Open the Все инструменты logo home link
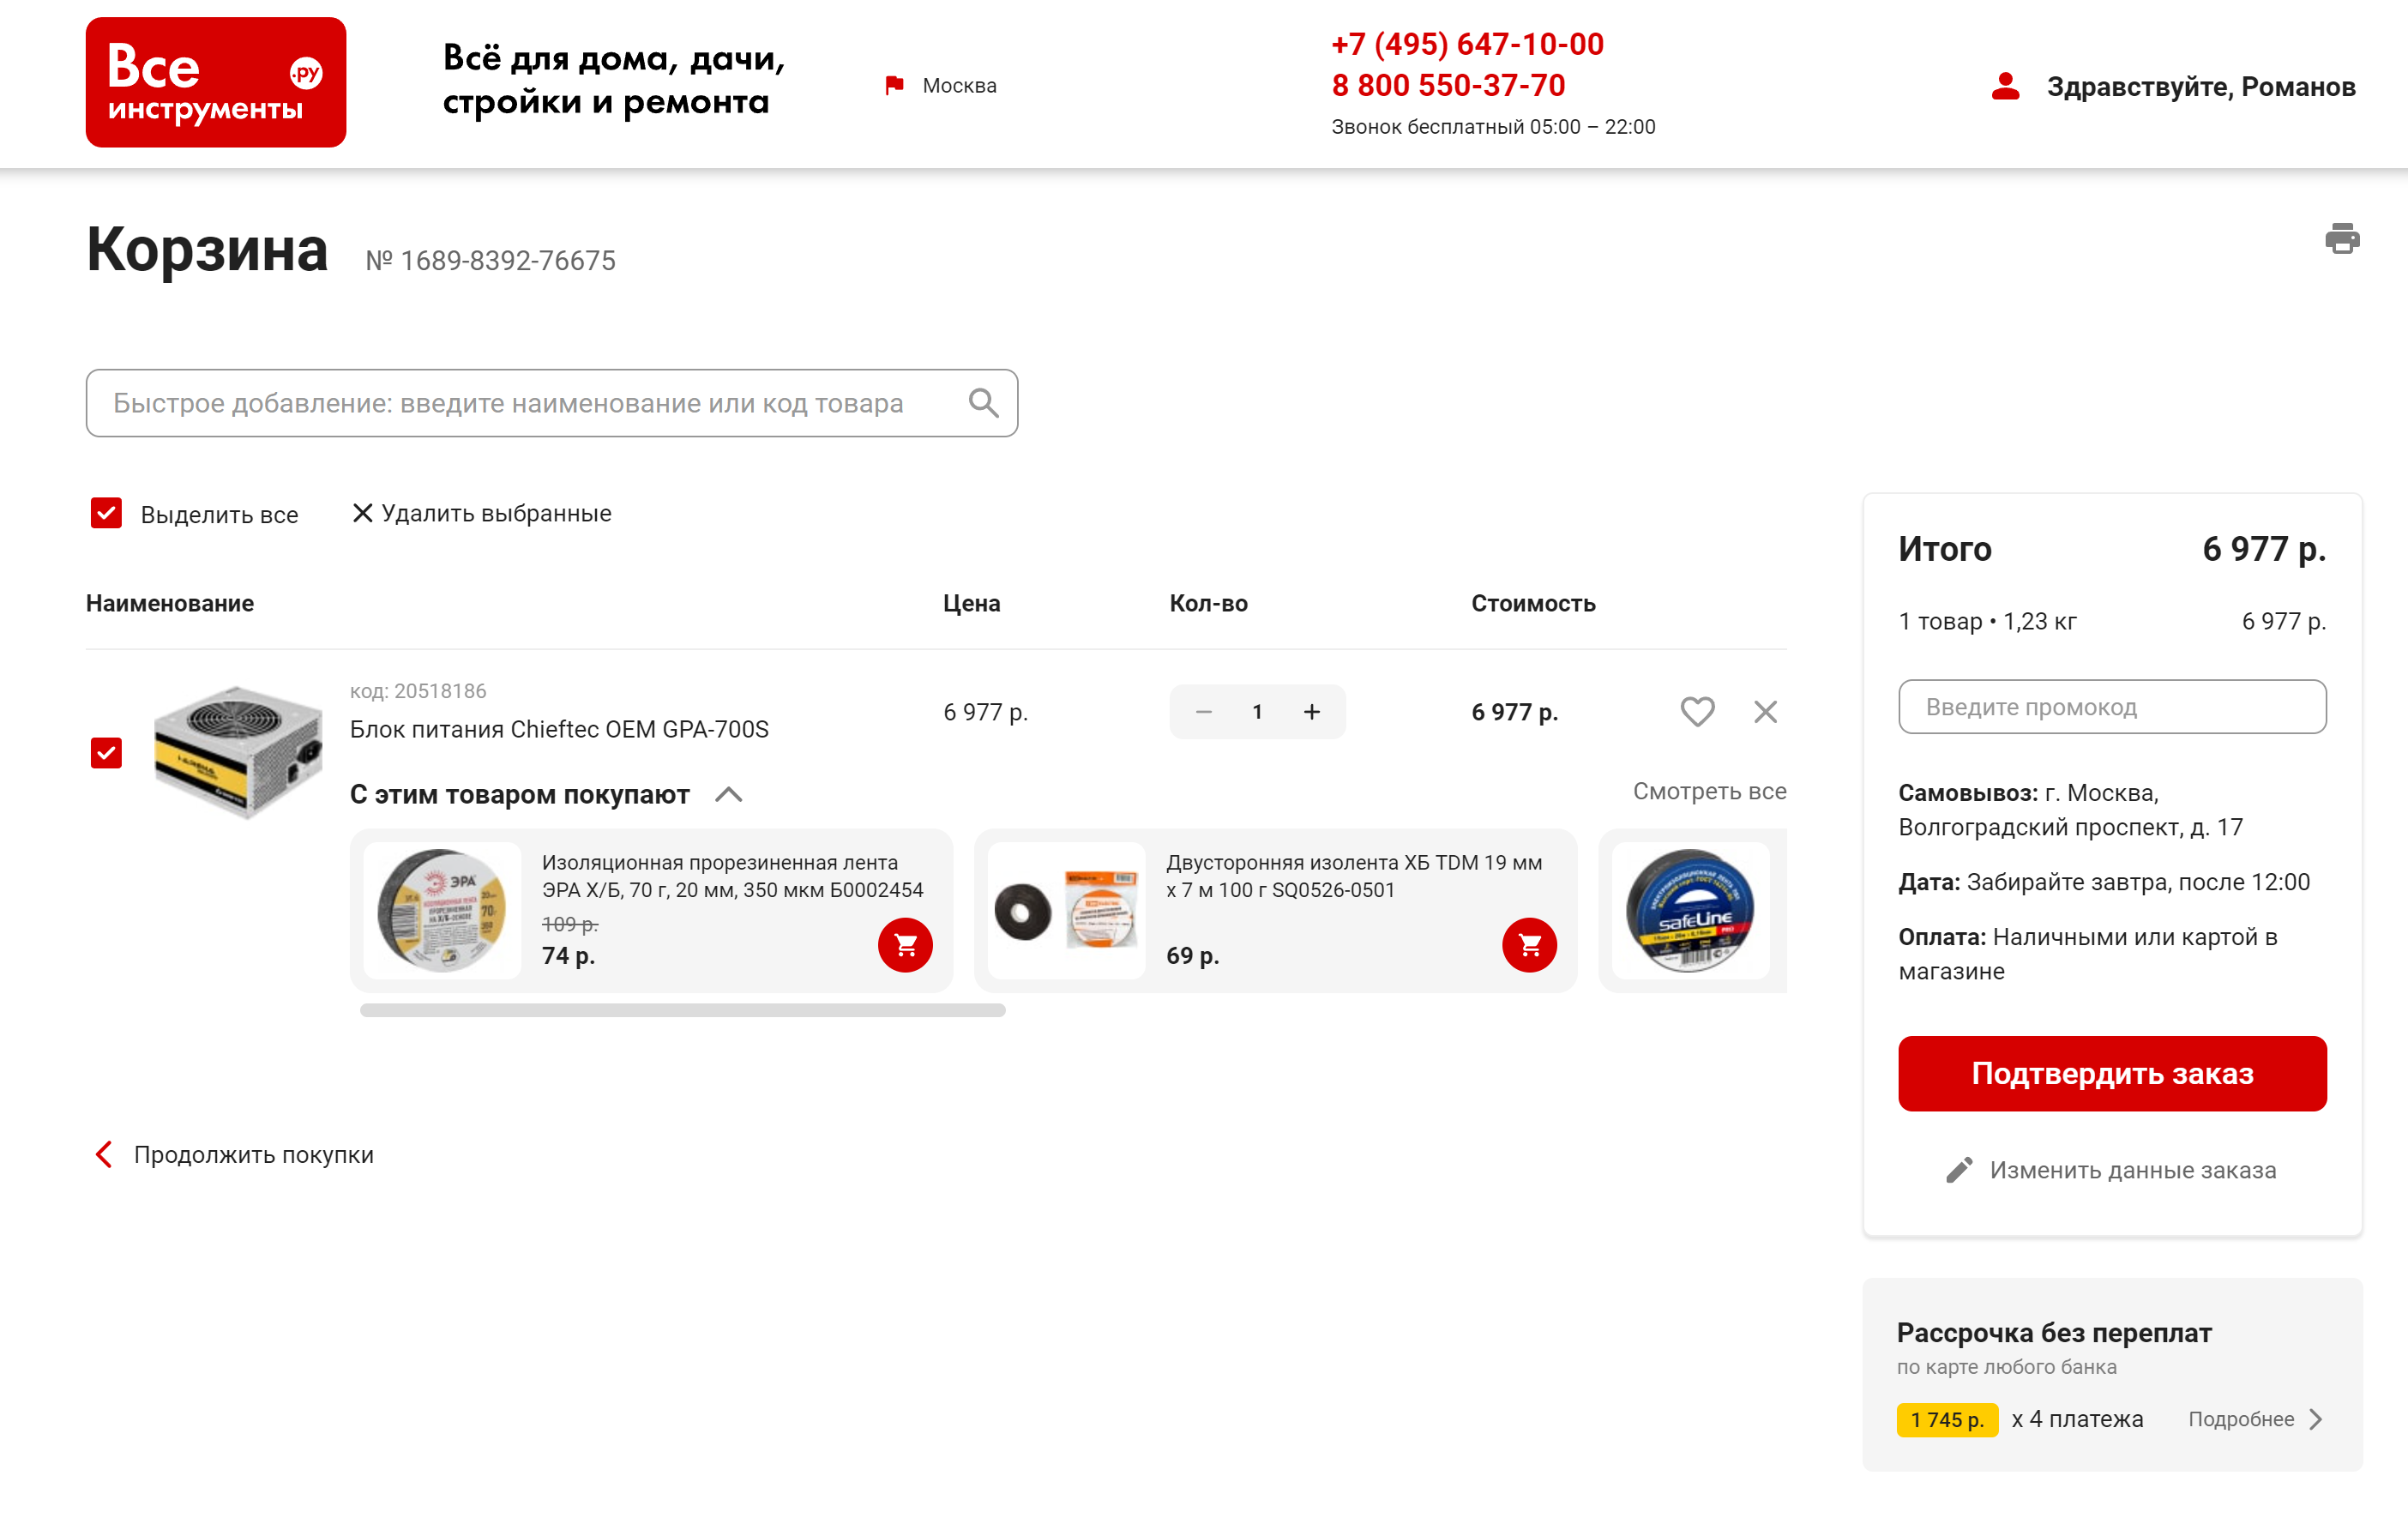The height and width of the screenshot is (1530, 2408). pos(216,82)
